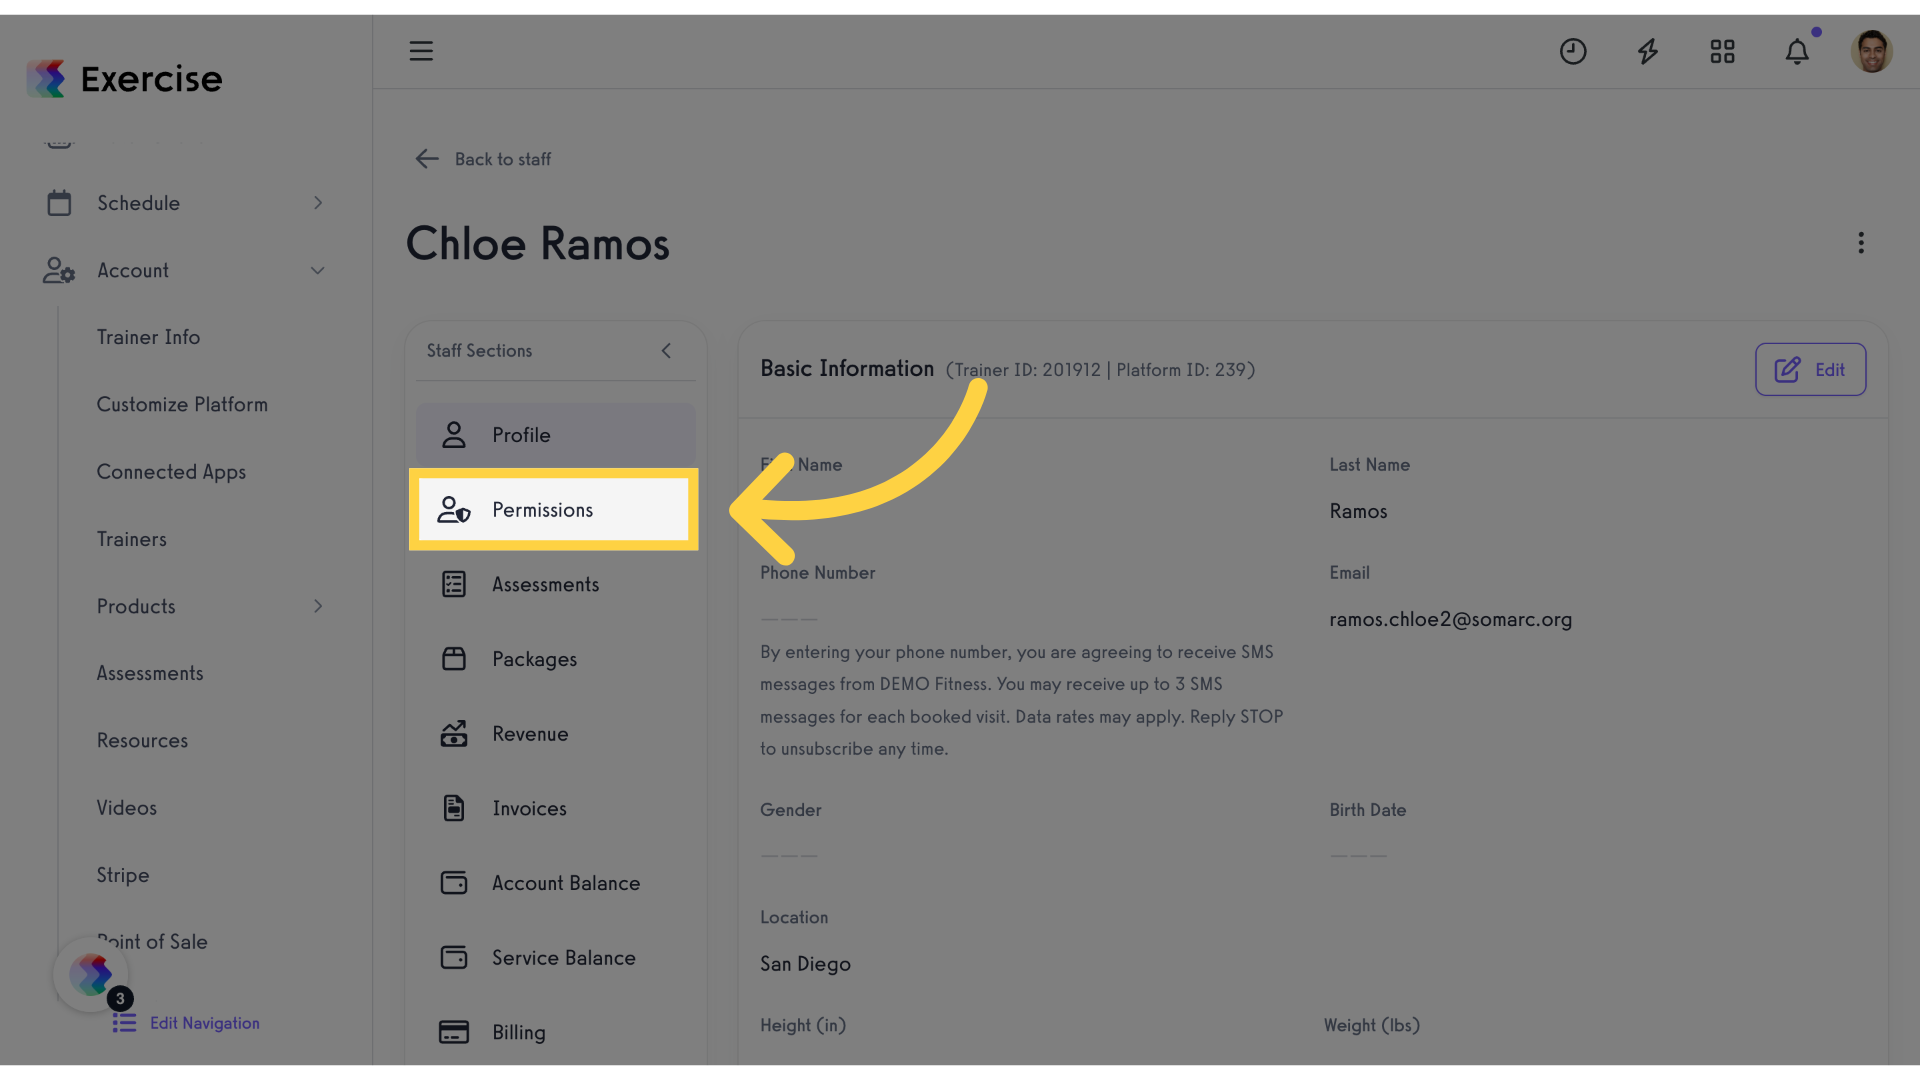Click the Point of Sale sidebar item

(x=152, y=942)
